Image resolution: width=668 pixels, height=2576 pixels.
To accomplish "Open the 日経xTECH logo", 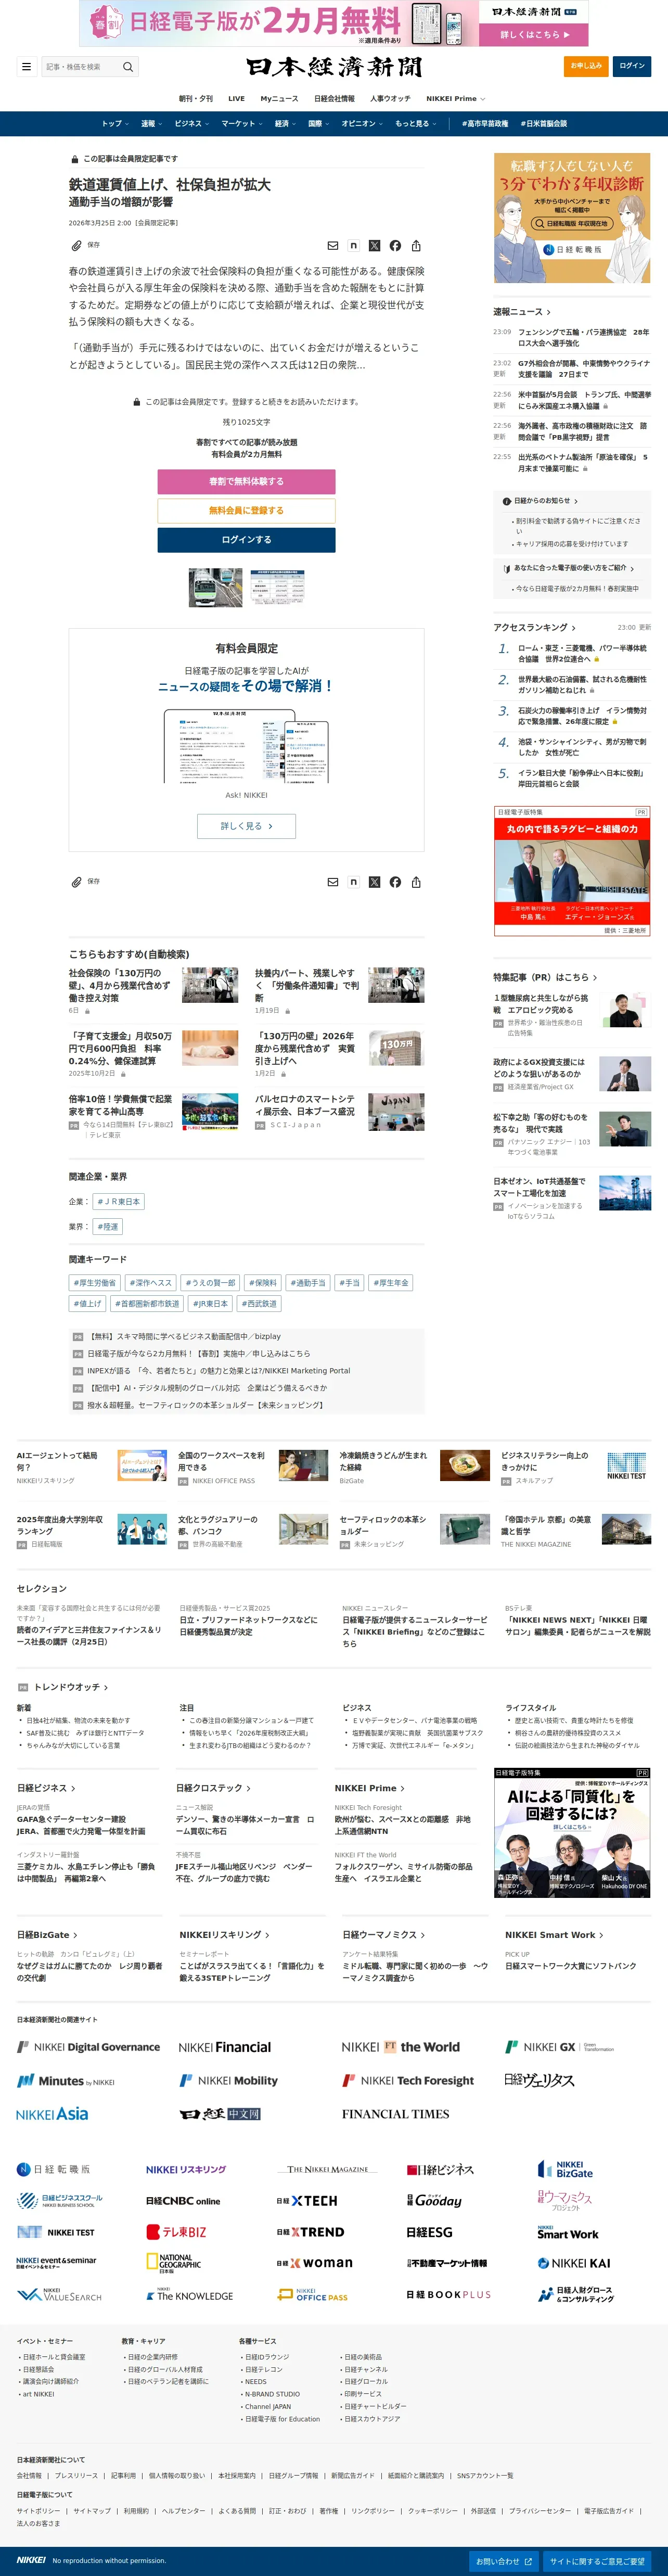I will (x=307, y=2201).
